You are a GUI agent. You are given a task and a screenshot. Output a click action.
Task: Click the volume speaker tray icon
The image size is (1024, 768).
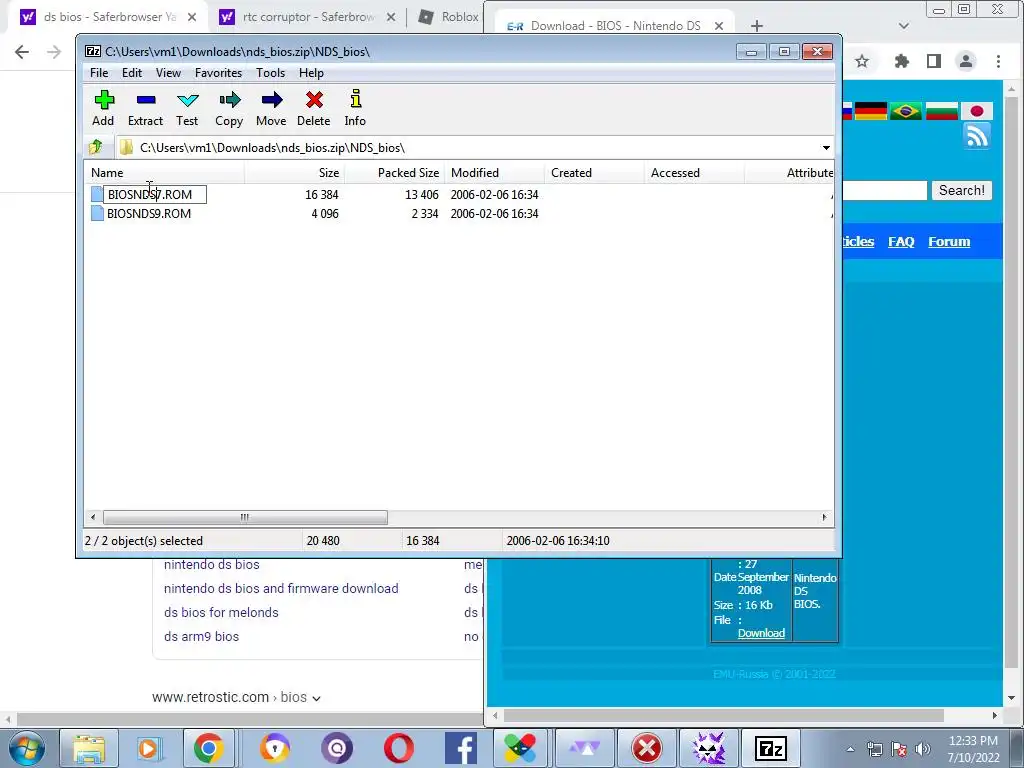[922, 749]
